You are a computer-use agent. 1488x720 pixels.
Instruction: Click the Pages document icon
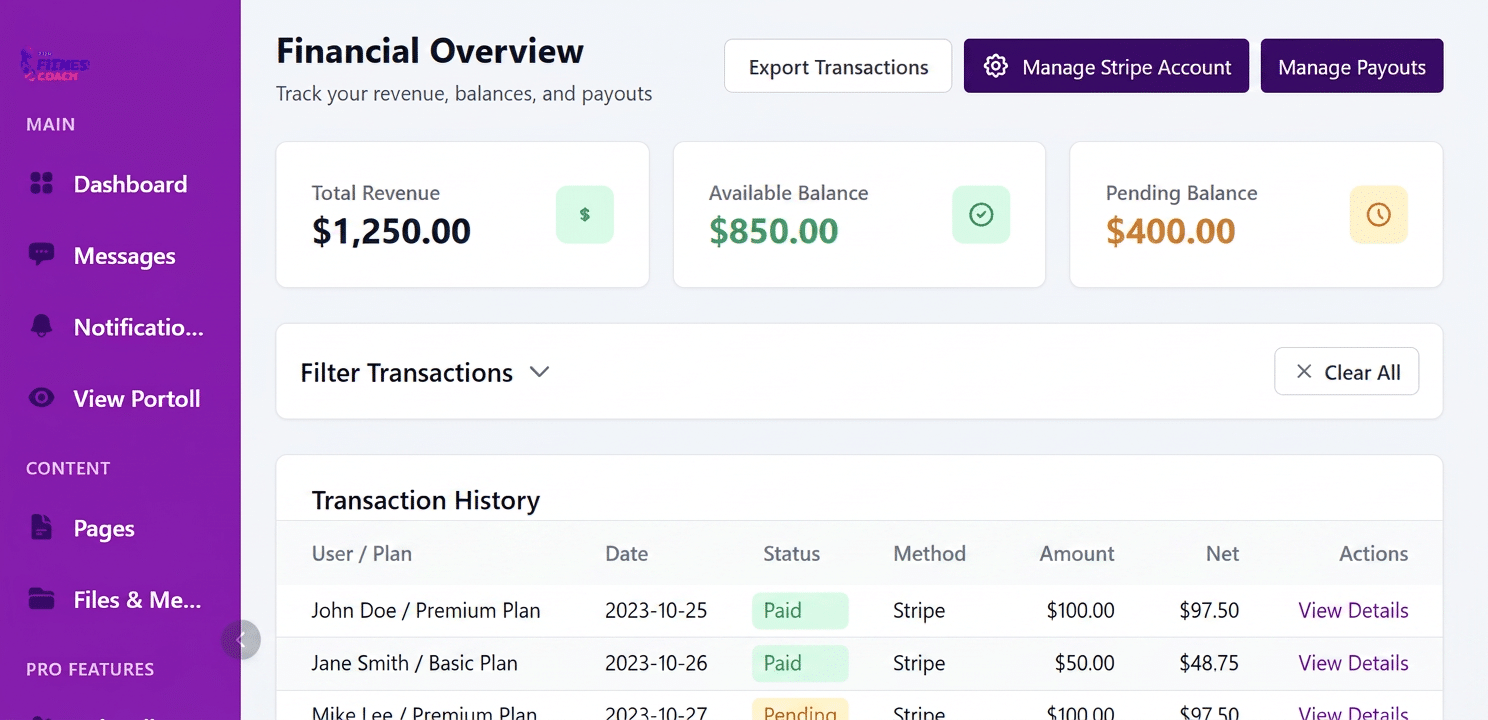click(x=41, y=527)
